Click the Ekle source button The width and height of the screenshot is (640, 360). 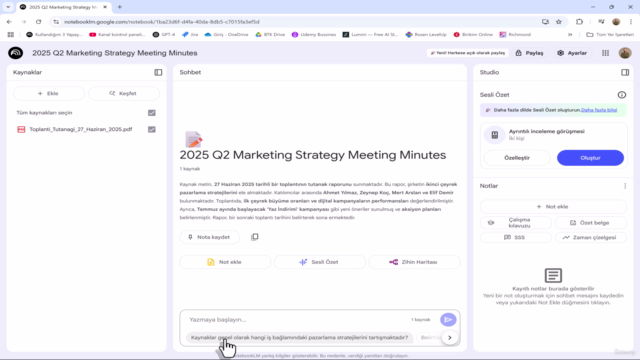49,93
